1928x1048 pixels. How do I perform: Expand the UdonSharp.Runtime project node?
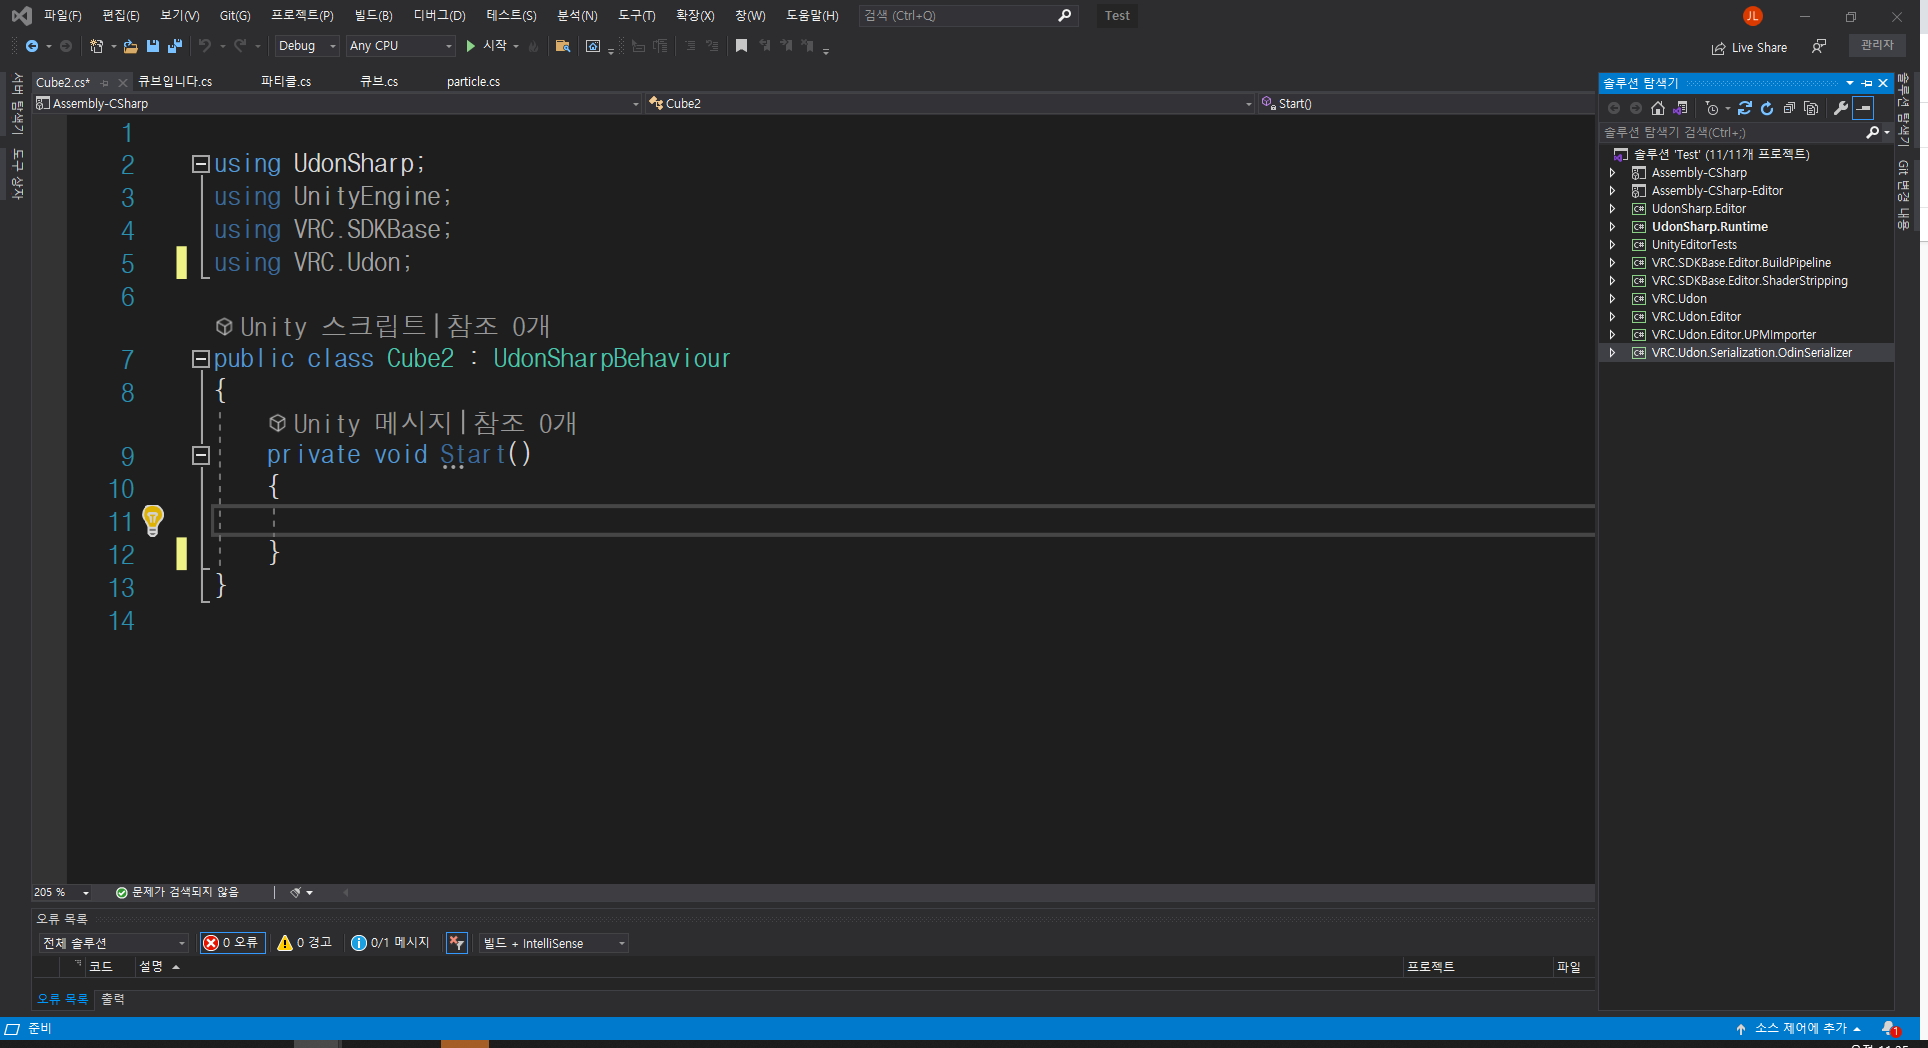pos(1612,227)
